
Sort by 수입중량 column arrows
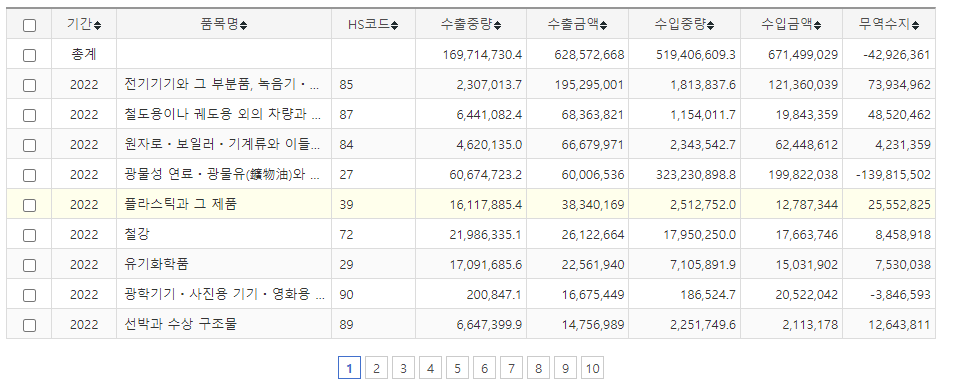pyautogui.click(x=711, y=25)
